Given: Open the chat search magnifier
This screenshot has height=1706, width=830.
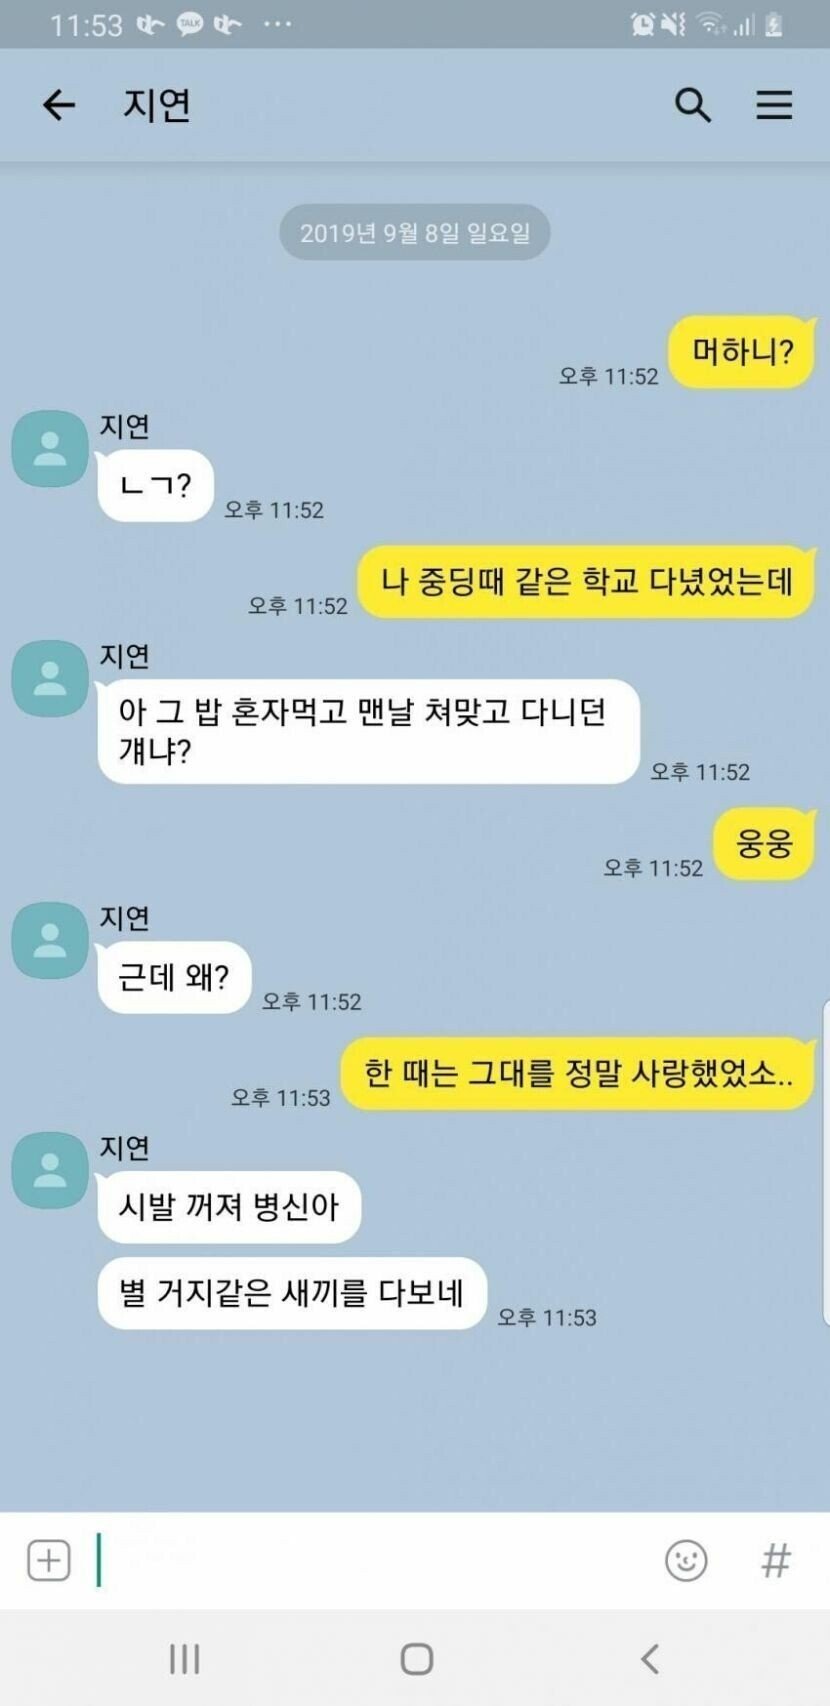Looking at the screenshot, I should (692, 105).
